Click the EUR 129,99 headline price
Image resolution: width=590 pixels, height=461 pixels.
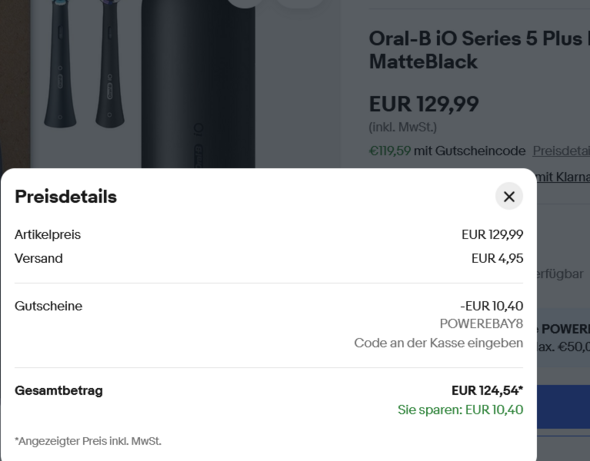[x=424, y=104]
